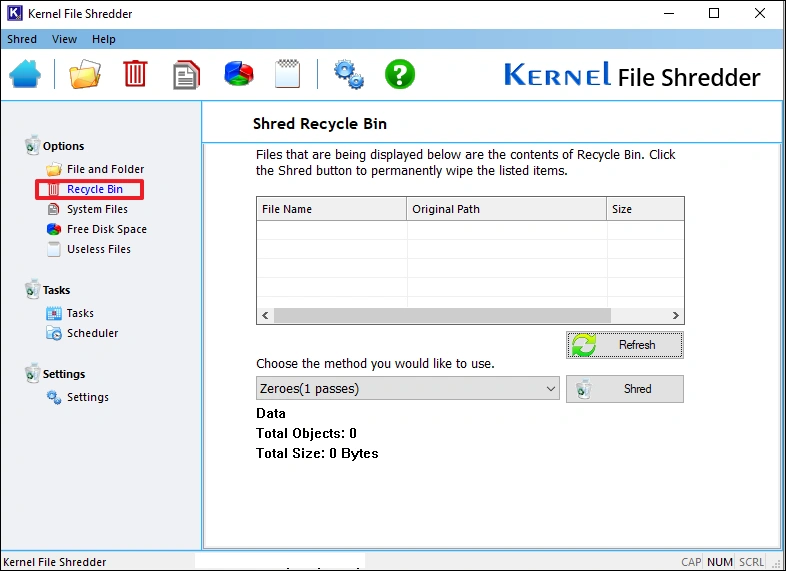The height and width of the screenshot is (571, 786).
Task: Open the Useless Files notepad toolbar icon
Action: click(x=288, y=75)
